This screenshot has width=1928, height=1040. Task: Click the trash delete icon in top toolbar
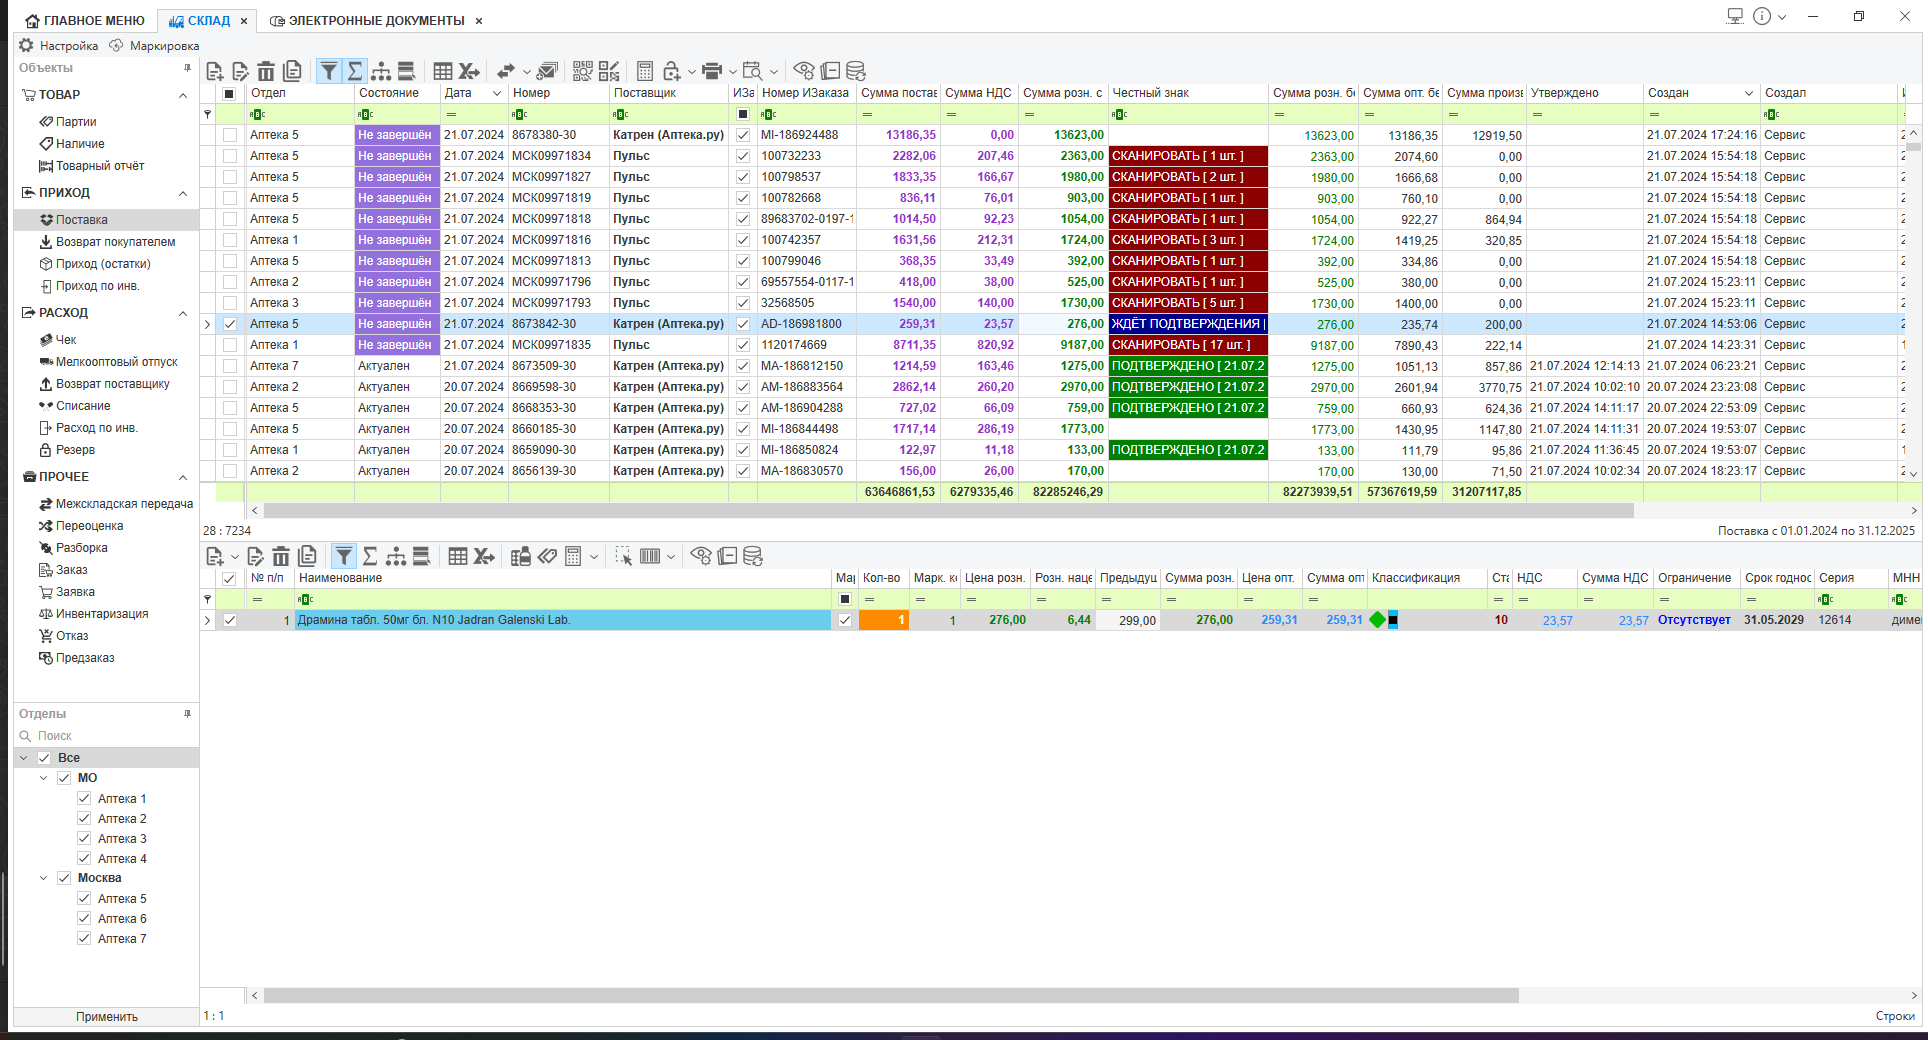(266, 71)
